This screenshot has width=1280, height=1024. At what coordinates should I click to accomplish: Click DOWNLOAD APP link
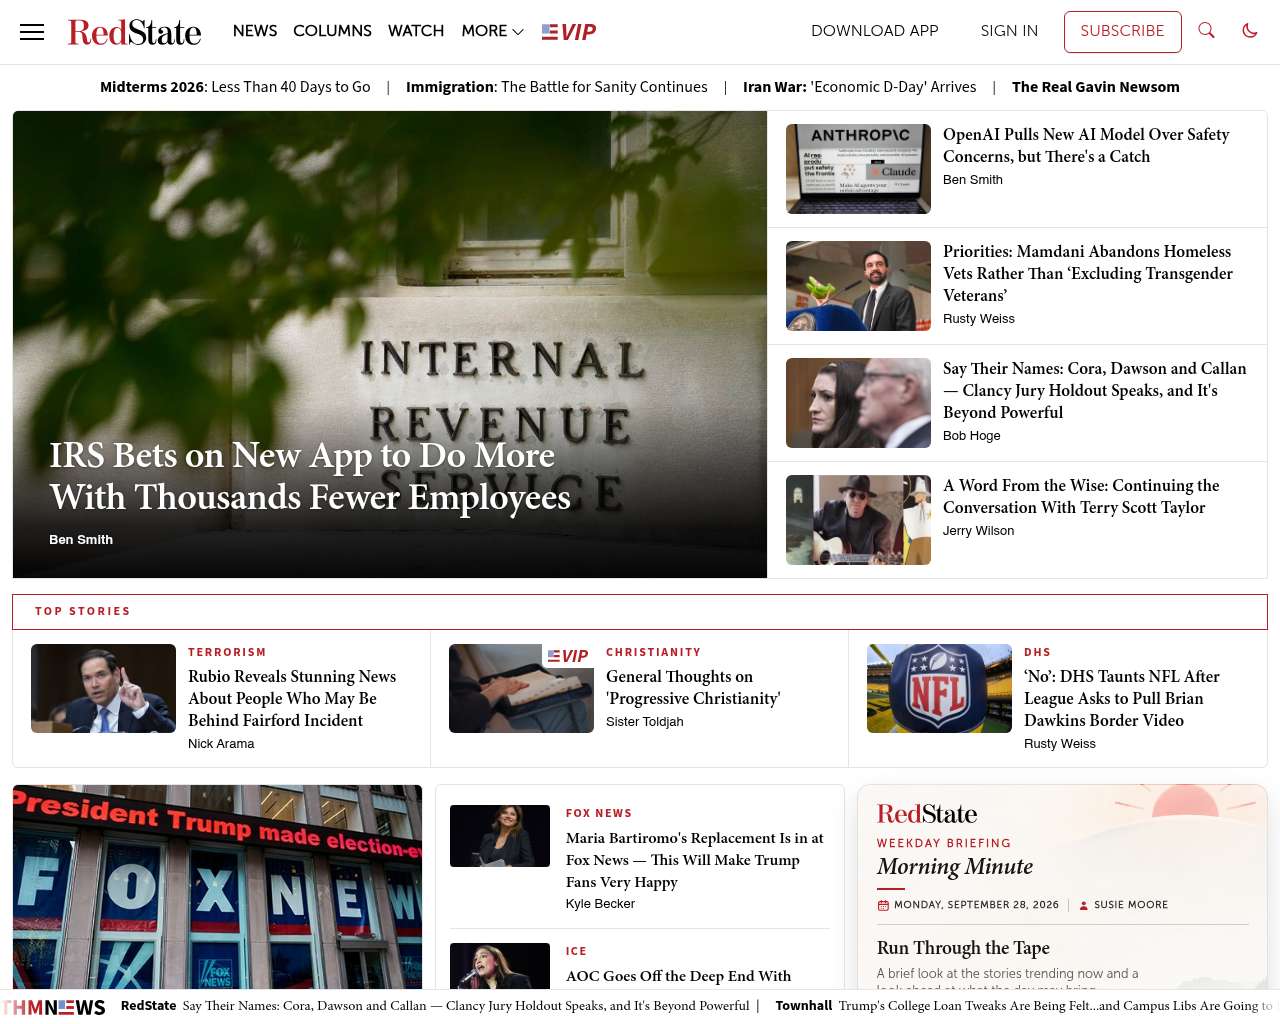(875, 31)
